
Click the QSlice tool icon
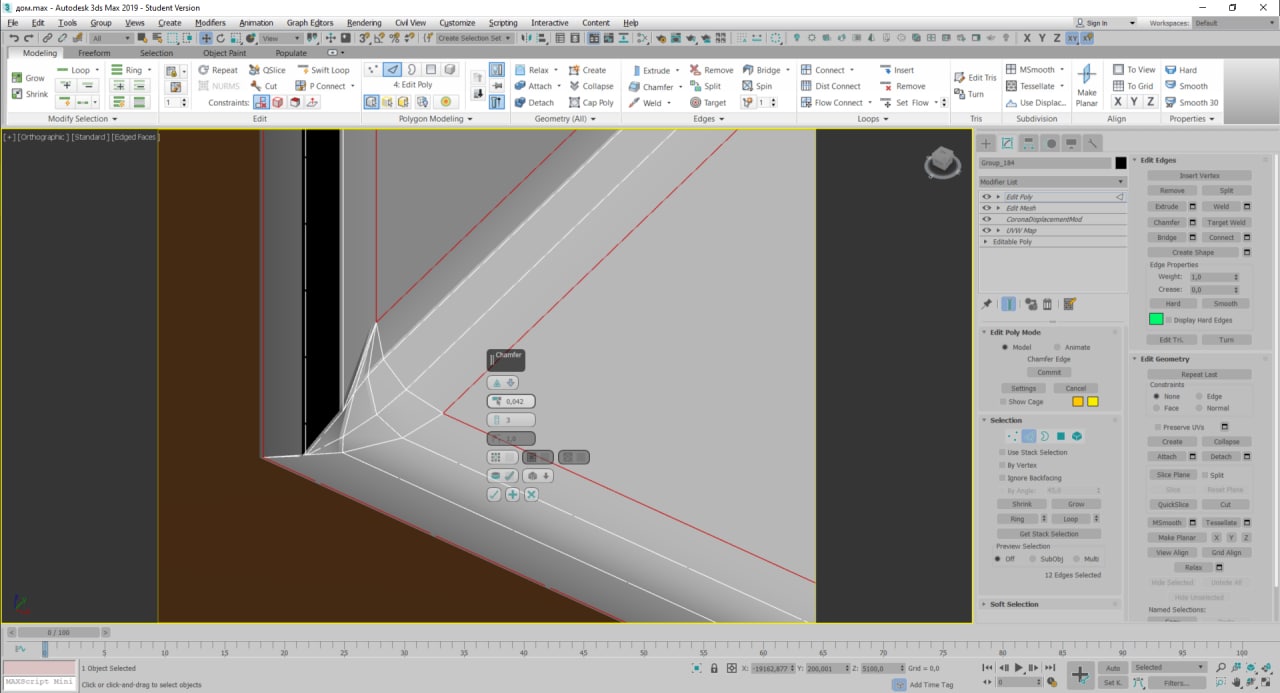[x=255, y=70]
